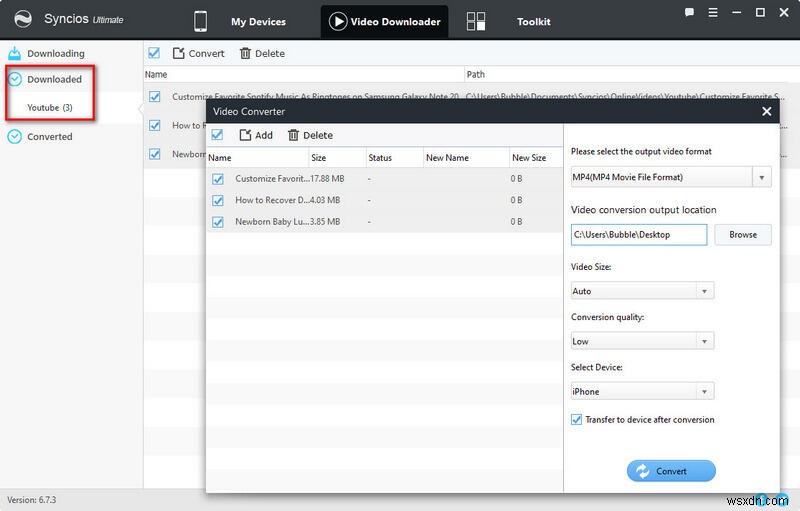This screenshot has height=511, width=800.
Task: Click the Toolkit grid icon
Action: click(x=476, y=21)
